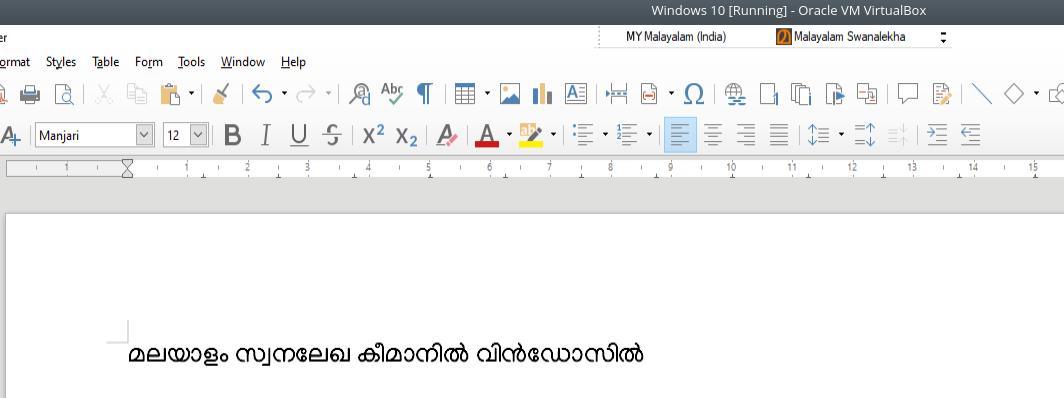Image resolution: width=1064 pixels, height=398 pixels.
Task: Toggle Subscript X₂
Action: [x=406, y=136]
